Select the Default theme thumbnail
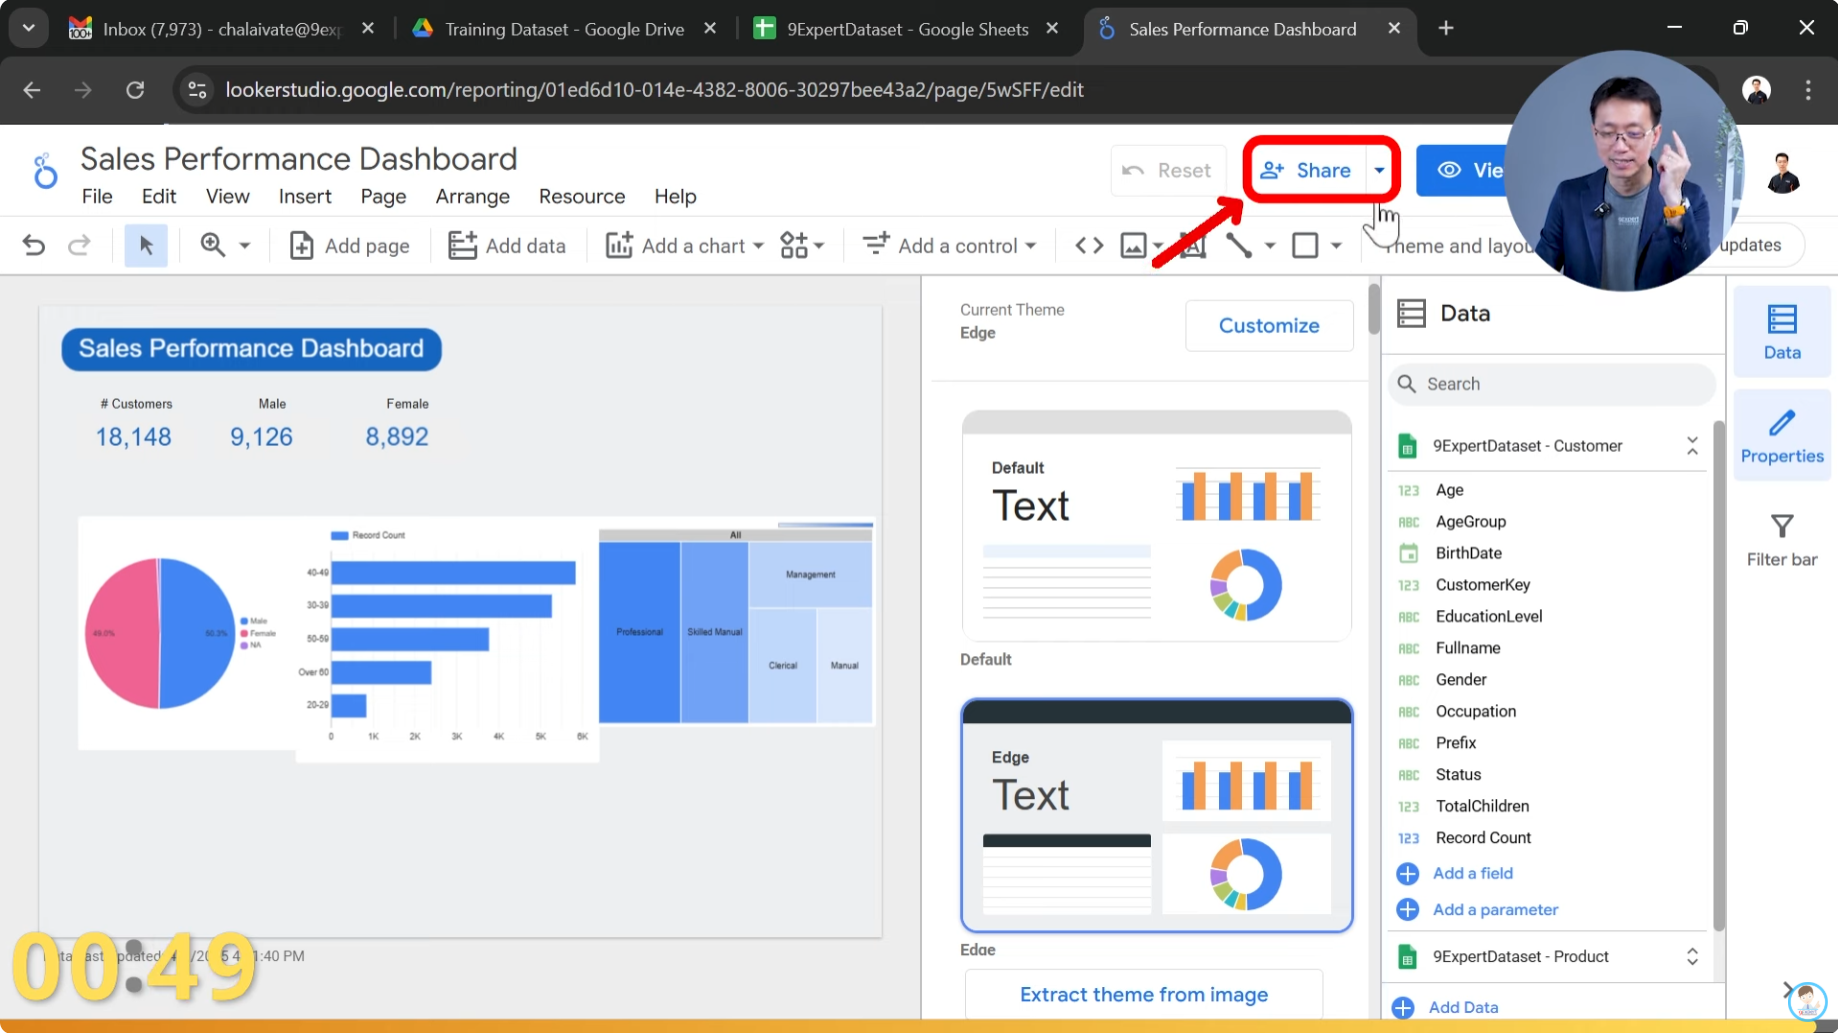Image resolution: width=1838 pixels, height=1033 pixels. pyautogui.click(x=1155, y=525)
